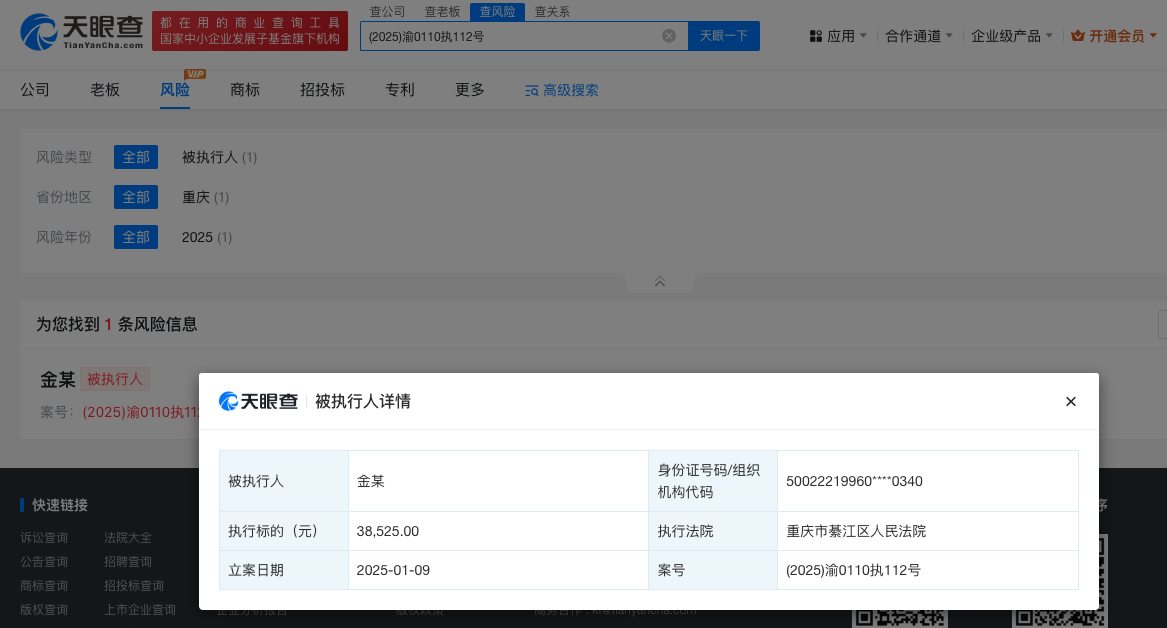Click the red slogan banner near logo
The width and height of the screenshot is (1167, 628).
click(x=250, y=31)
